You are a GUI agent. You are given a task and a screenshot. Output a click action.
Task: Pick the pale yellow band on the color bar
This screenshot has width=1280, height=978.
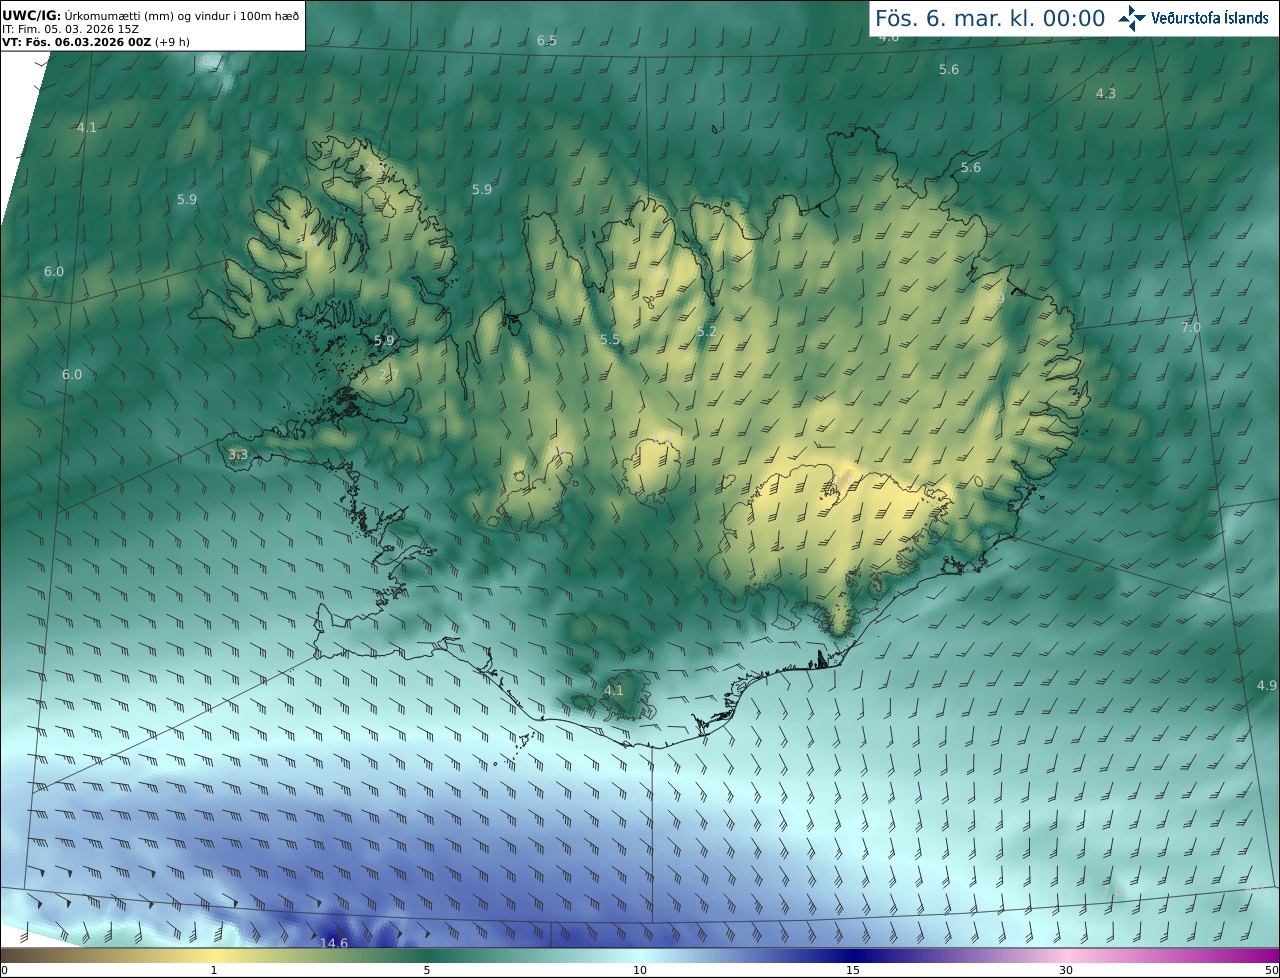[215, 955]
